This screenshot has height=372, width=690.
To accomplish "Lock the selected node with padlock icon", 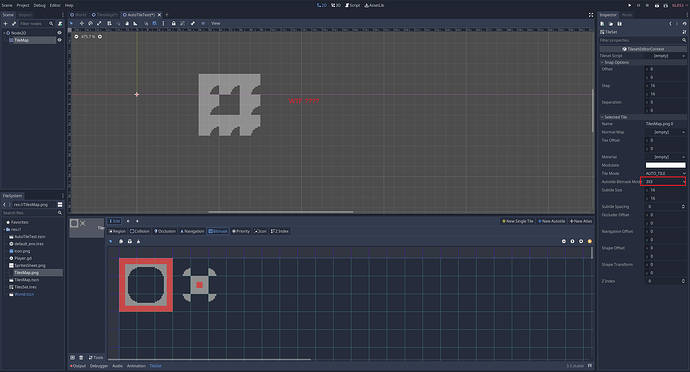I will (x=173, y=23).
